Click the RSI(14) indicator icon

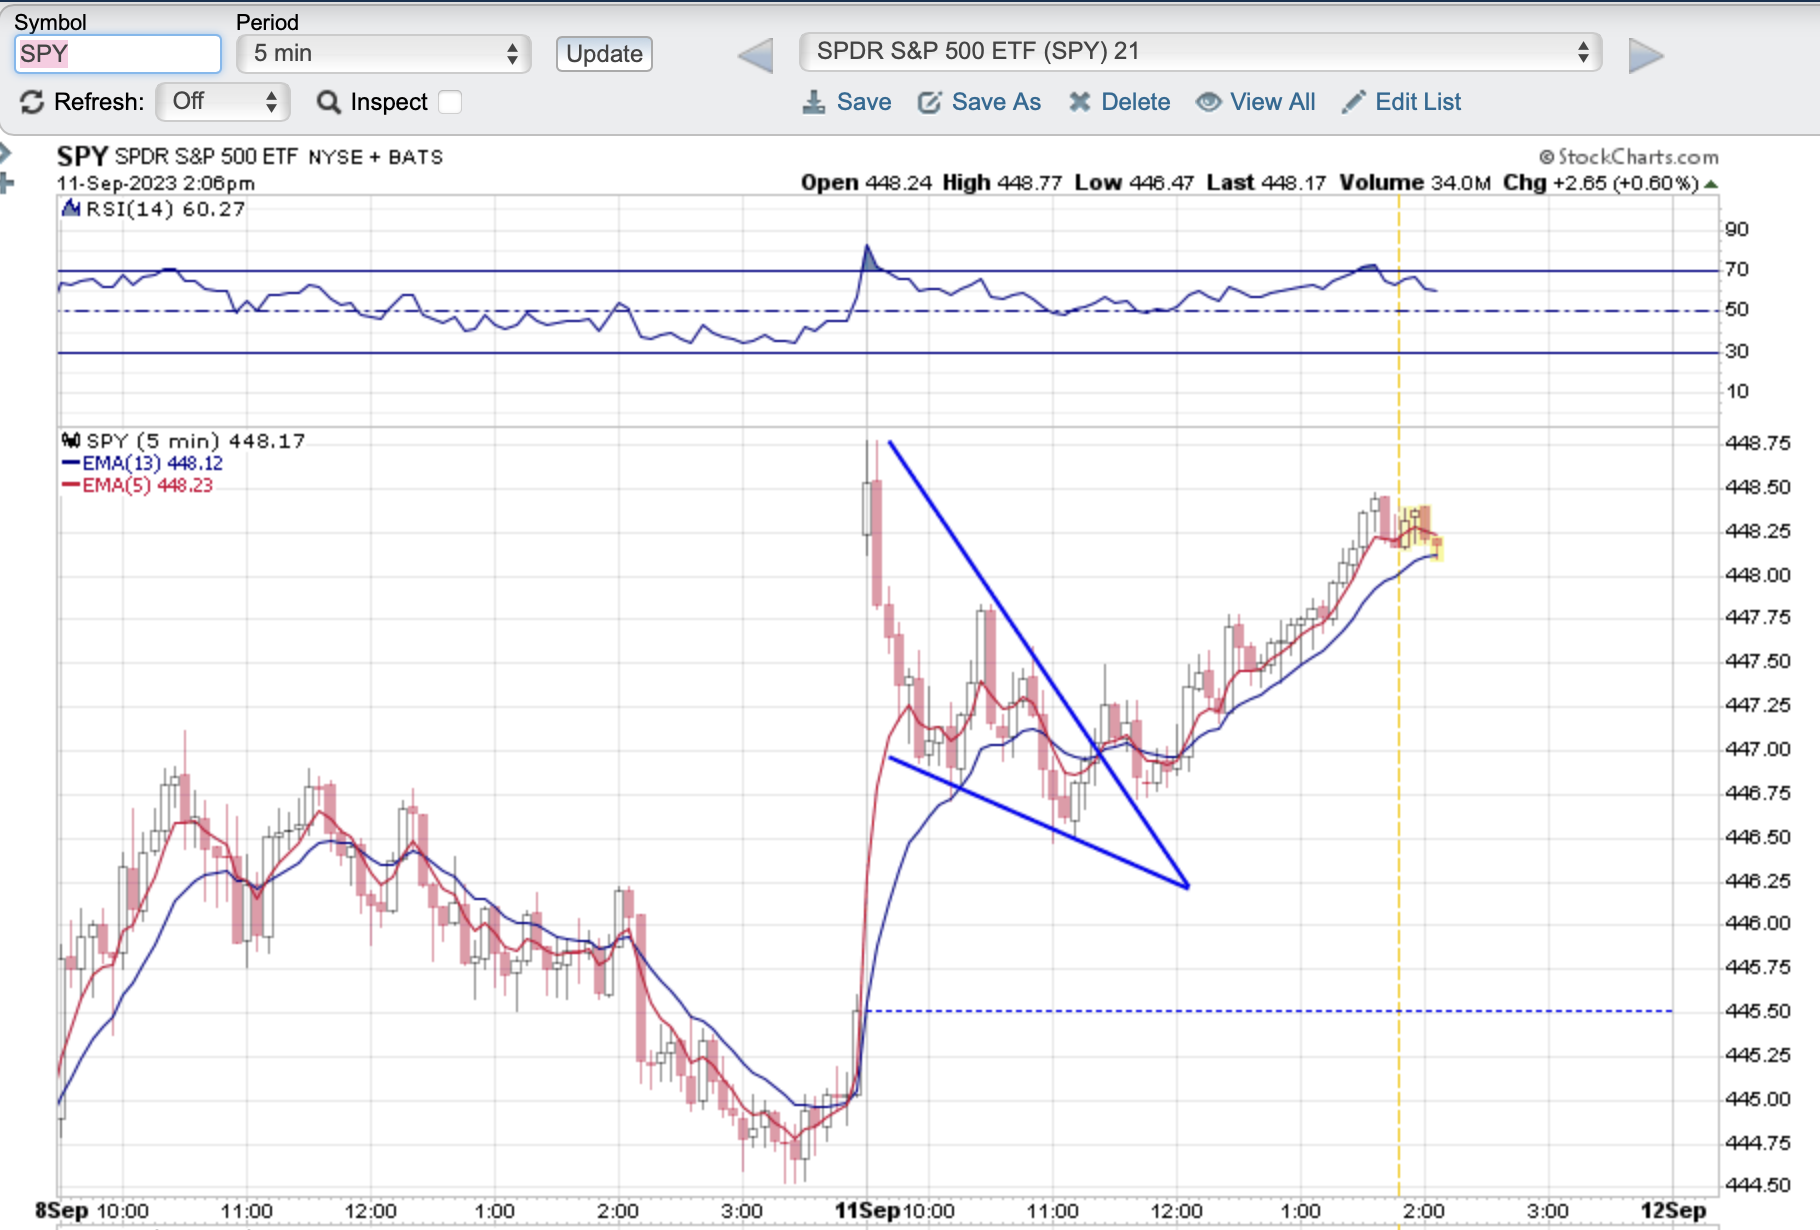(71, 209)
